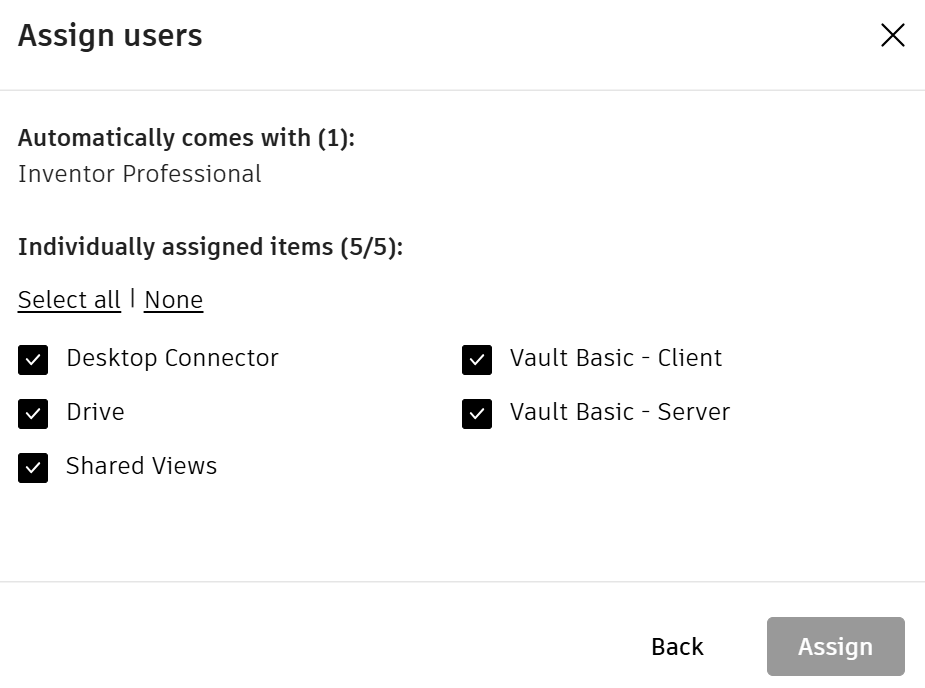This screenshot has height=688, width=925.
Task: Click the Select all link
Action: pyautogui.click(x=69, y=300)
